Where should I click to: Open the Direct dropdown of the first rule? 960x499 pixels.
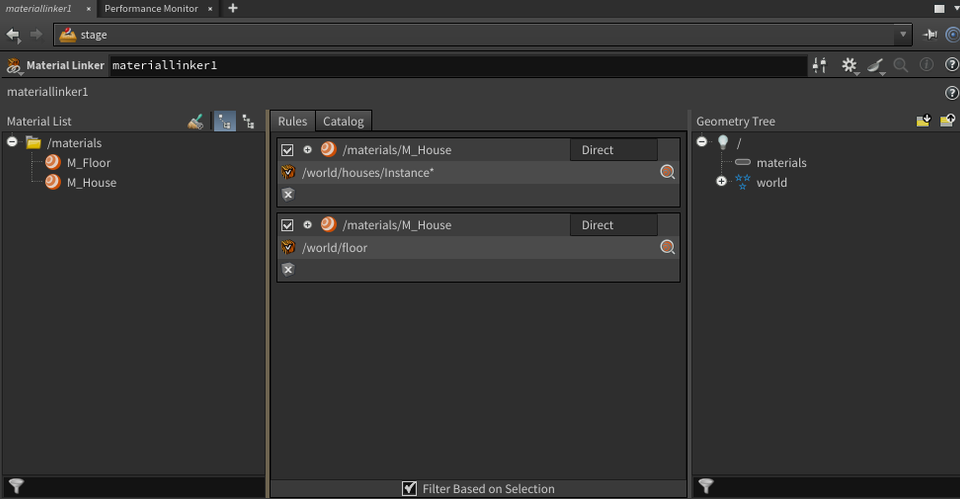point(613,150)
